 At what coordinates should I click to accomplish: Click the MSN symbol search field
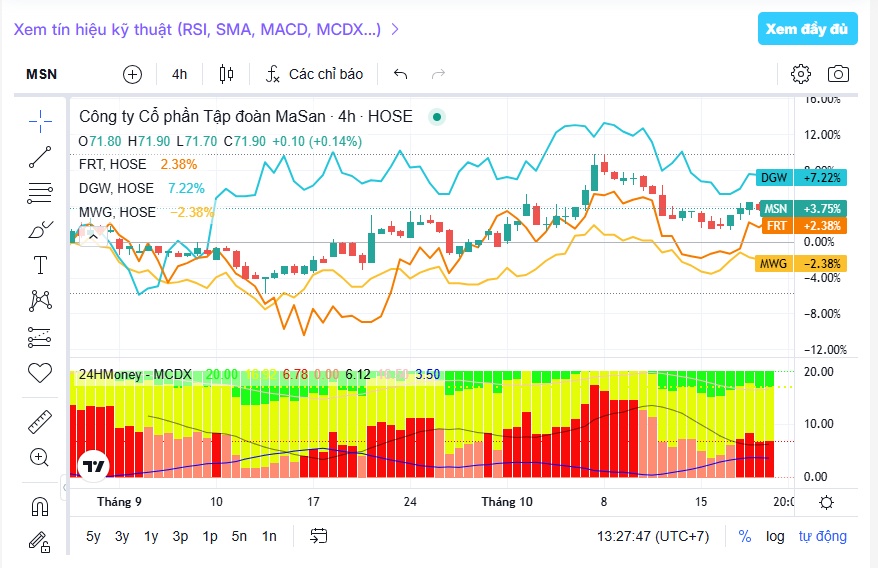41,75
